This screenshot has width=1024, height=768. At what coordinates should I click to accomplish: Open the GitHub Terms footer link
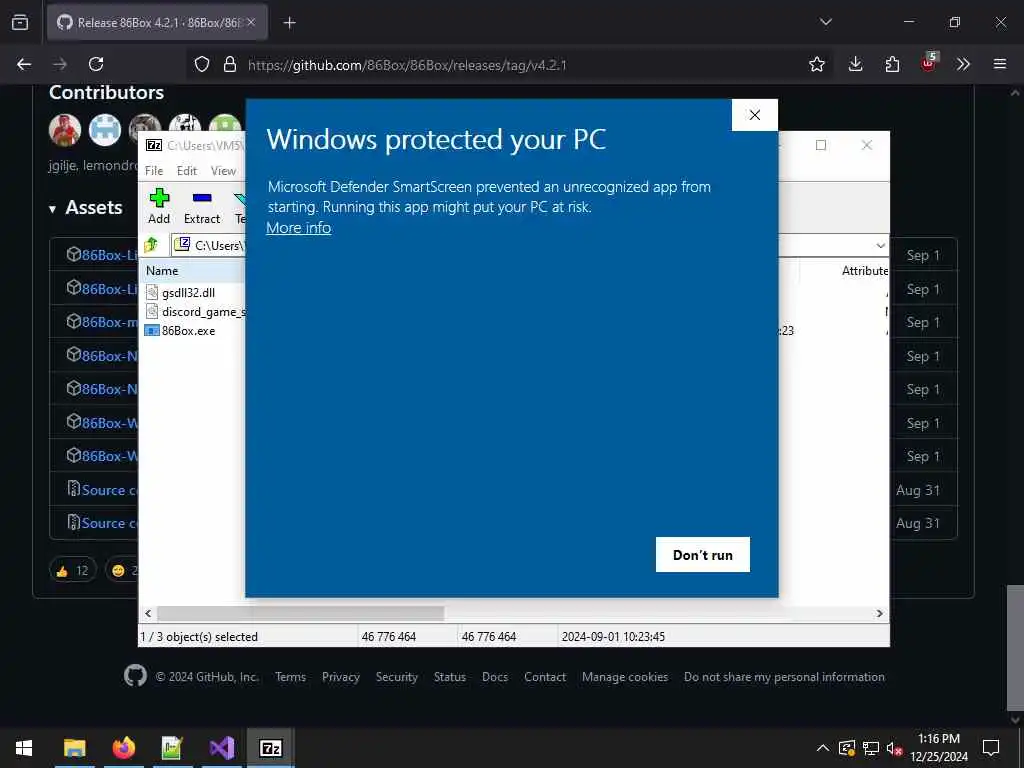coord(291,677)
